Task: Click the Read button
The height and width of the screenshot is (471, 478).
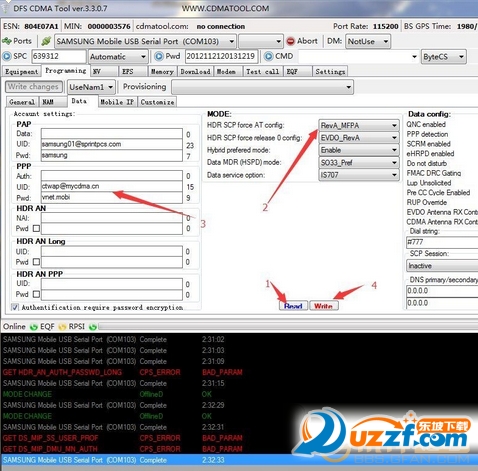Action: click(x=293, y=306)
